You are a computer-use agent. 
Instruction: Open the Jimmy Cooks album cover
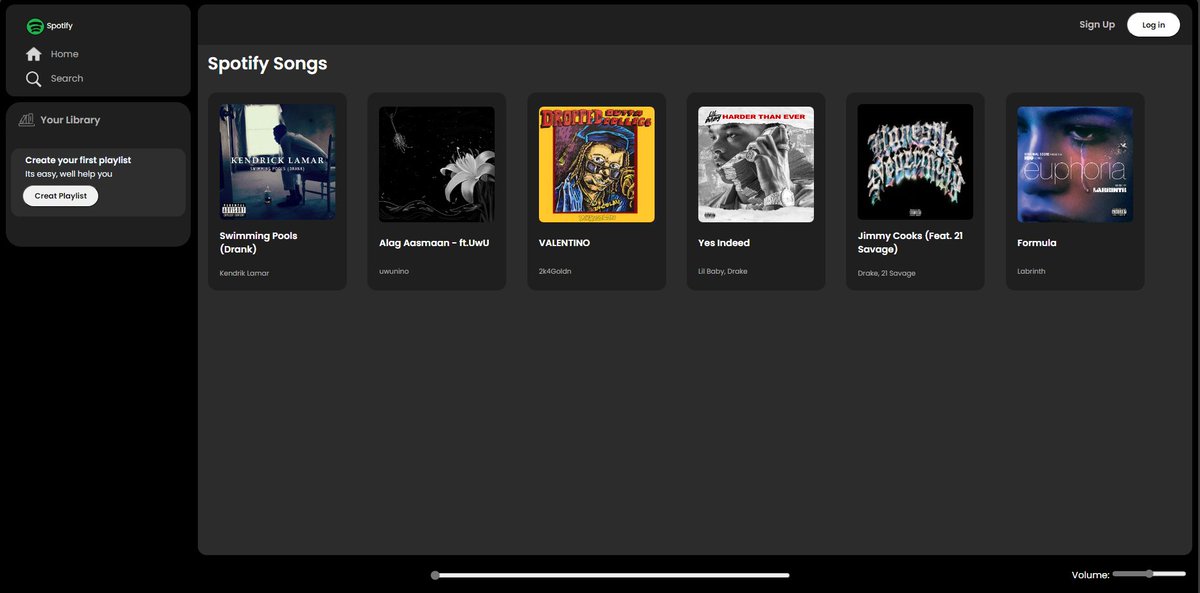tap(915, 162)
